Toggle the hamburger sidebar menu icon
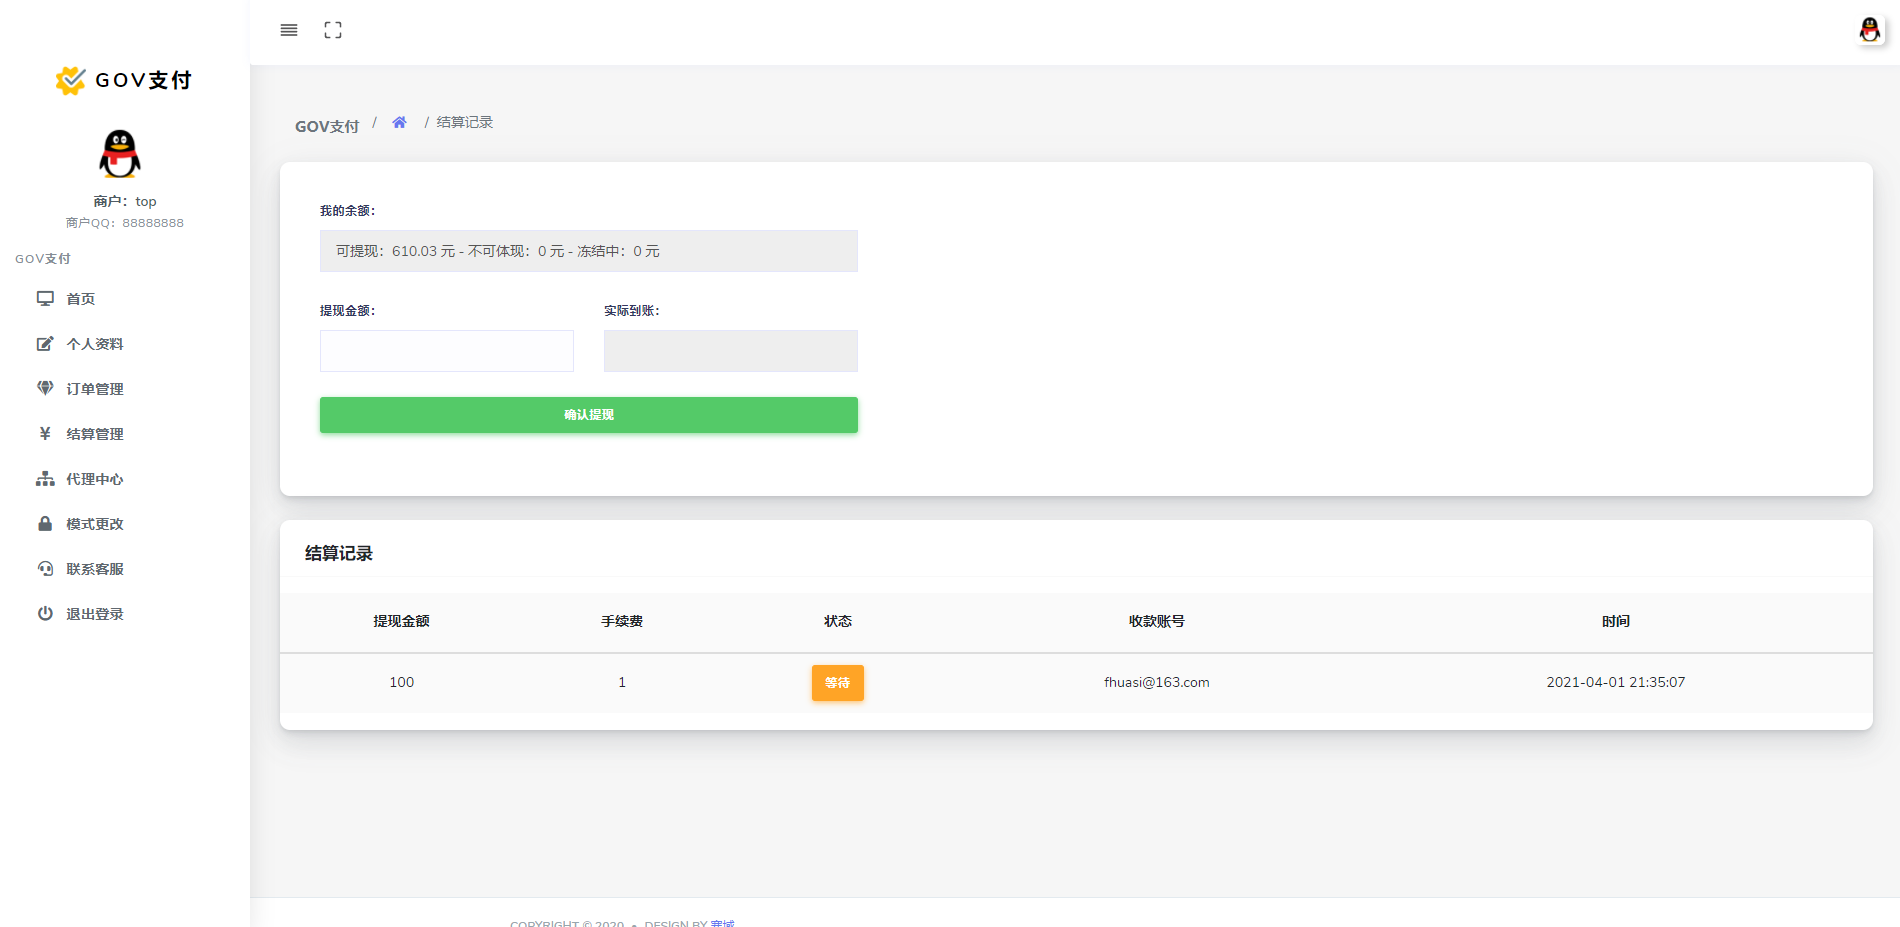The width and height of the screenshot is (1900, 927). 289,30
